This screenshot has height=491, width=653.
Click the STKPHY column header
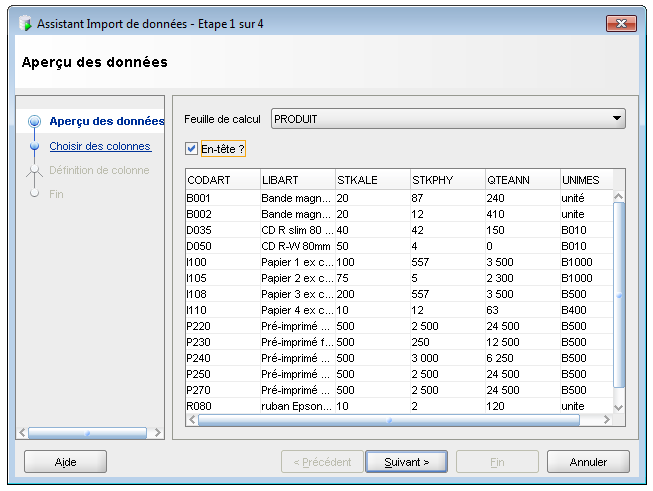(446, 180)
